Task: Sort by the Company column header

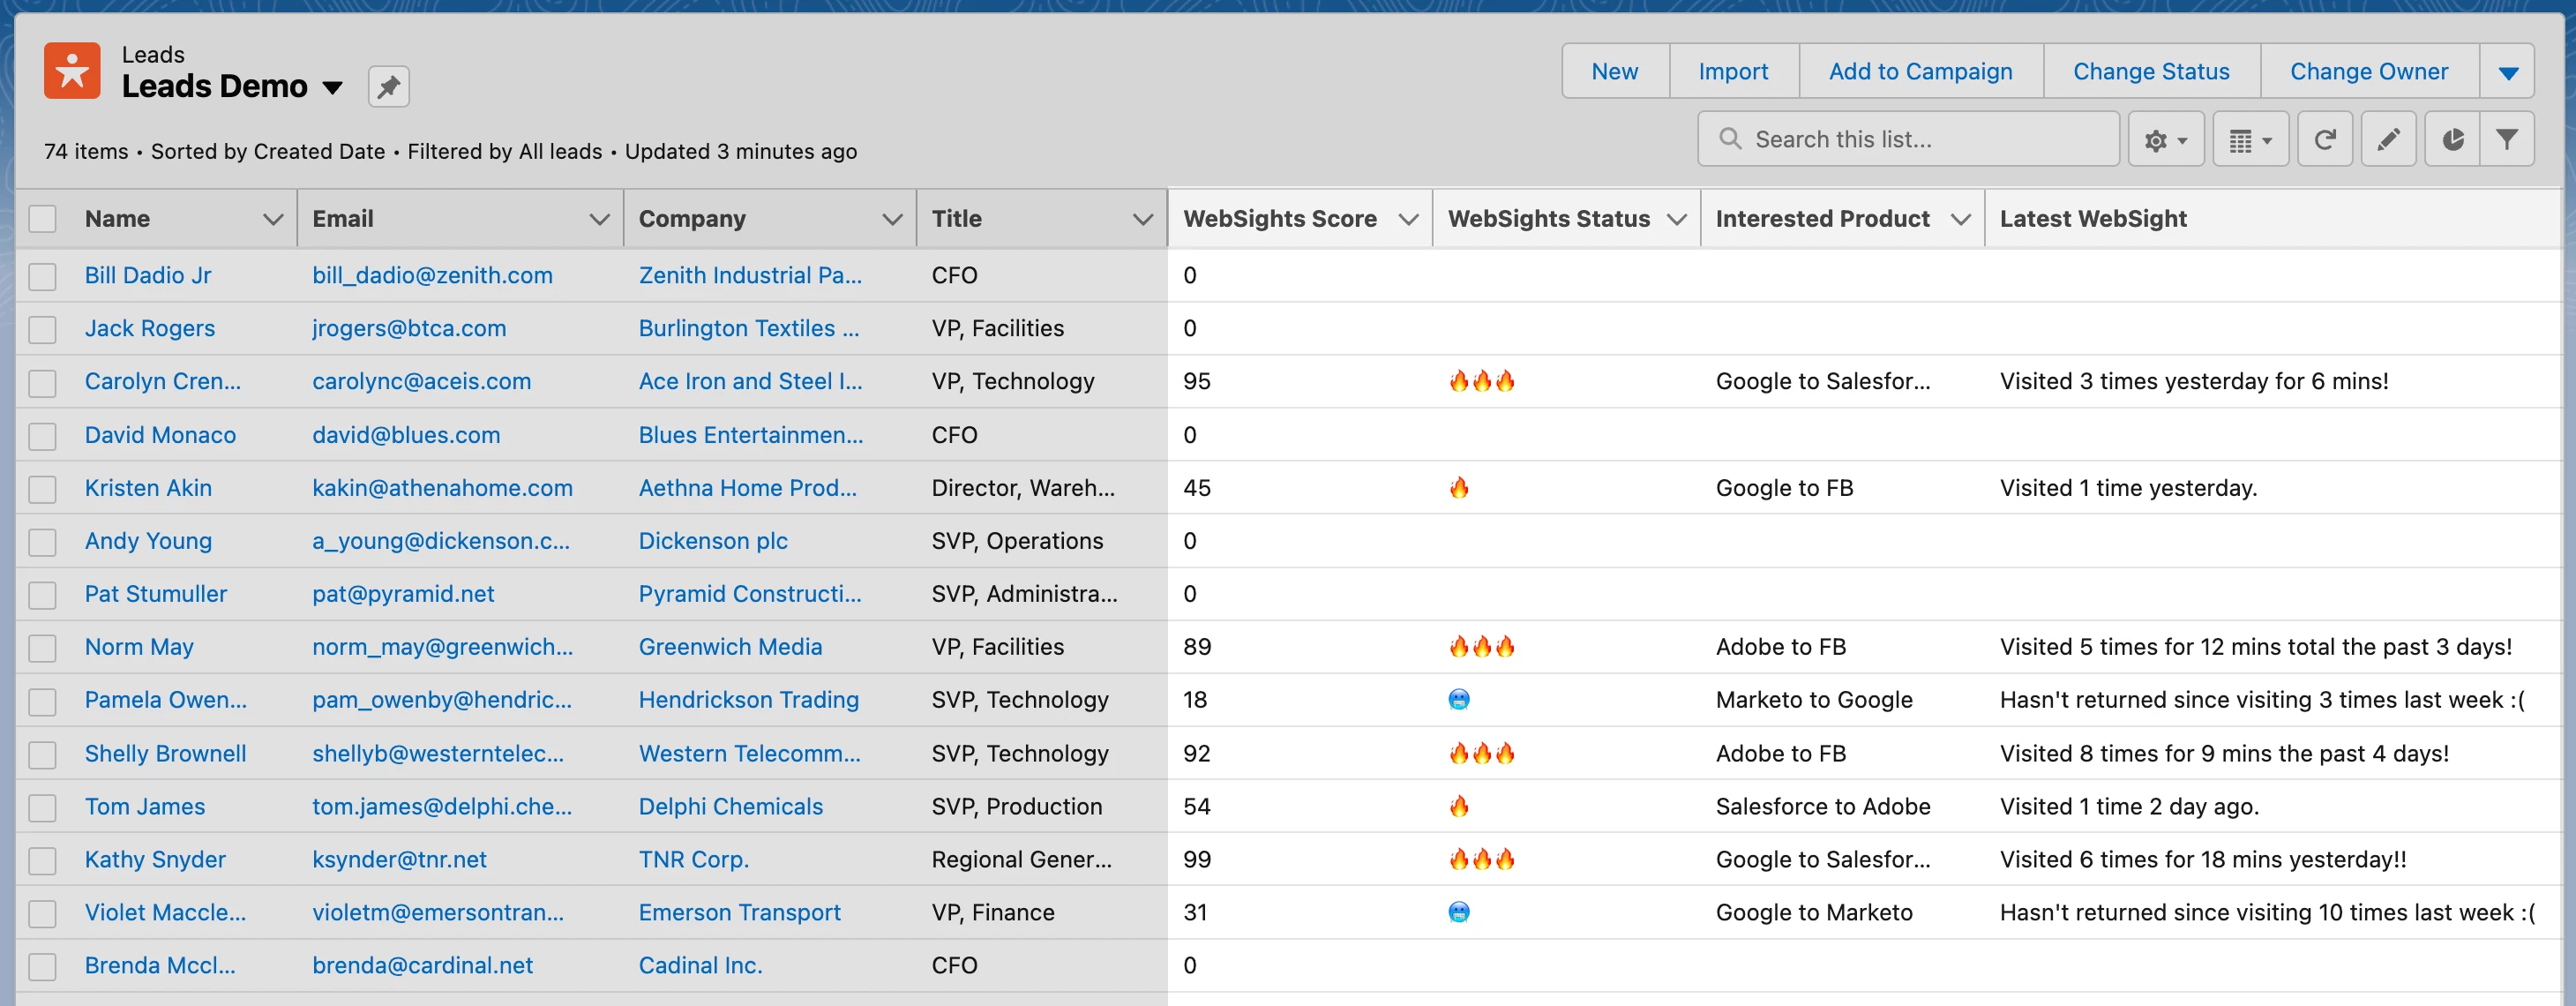Action: coord(692,219)
